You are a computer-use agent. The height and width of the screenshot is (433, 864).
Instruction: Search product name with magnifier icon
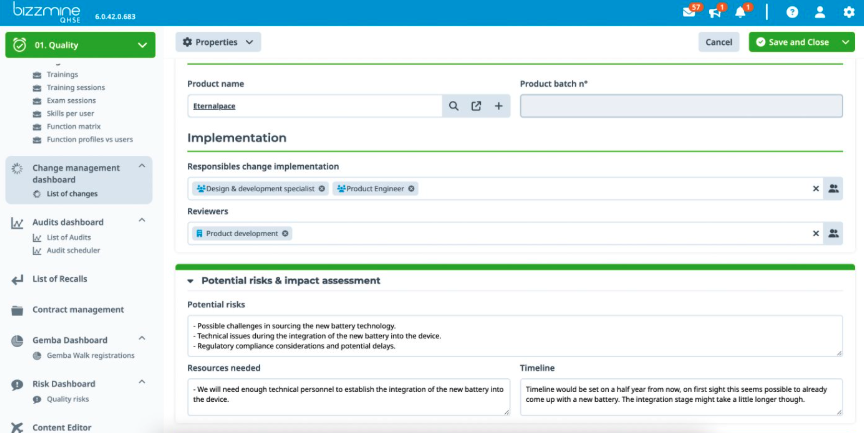(x=453, y=106)
